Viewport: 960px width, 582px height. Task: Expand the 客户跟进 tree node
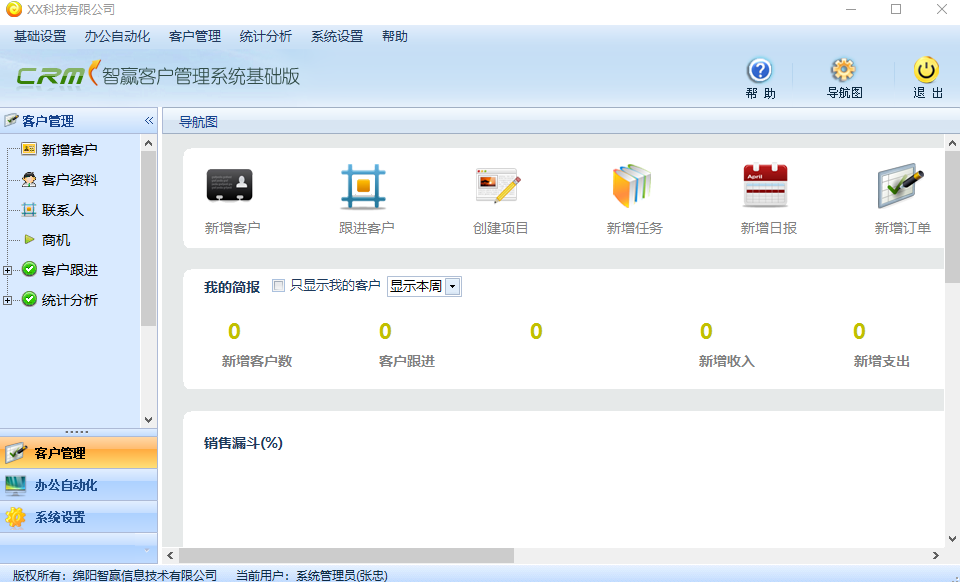click(8, 270)
